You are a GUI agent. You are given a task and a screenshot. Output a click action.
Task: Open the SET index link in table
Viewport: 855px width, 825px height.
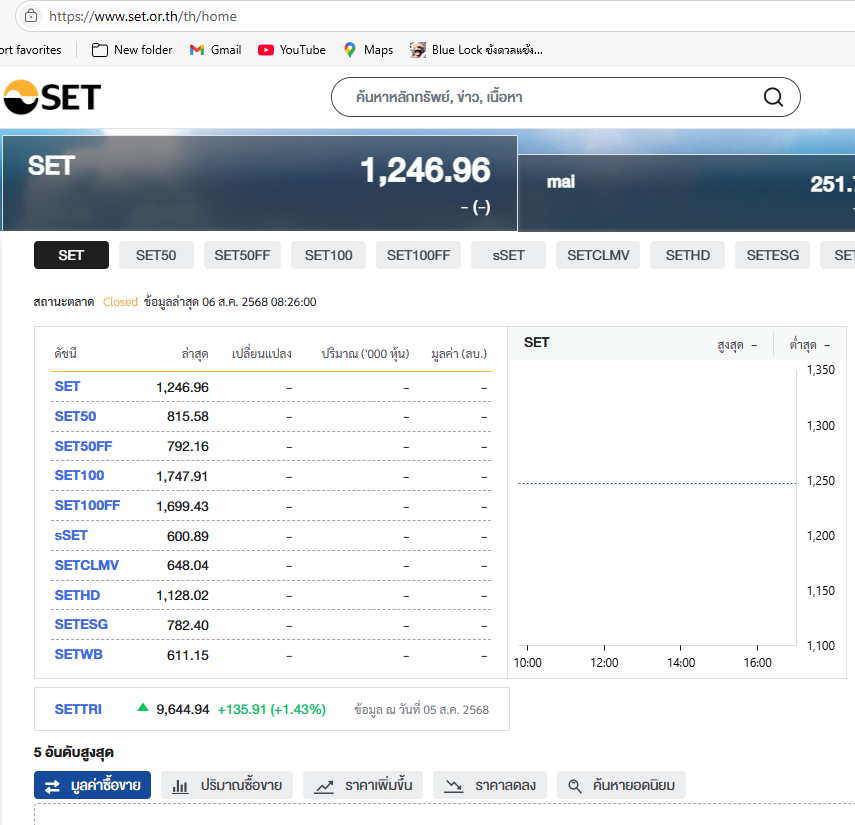pos(67,387)
